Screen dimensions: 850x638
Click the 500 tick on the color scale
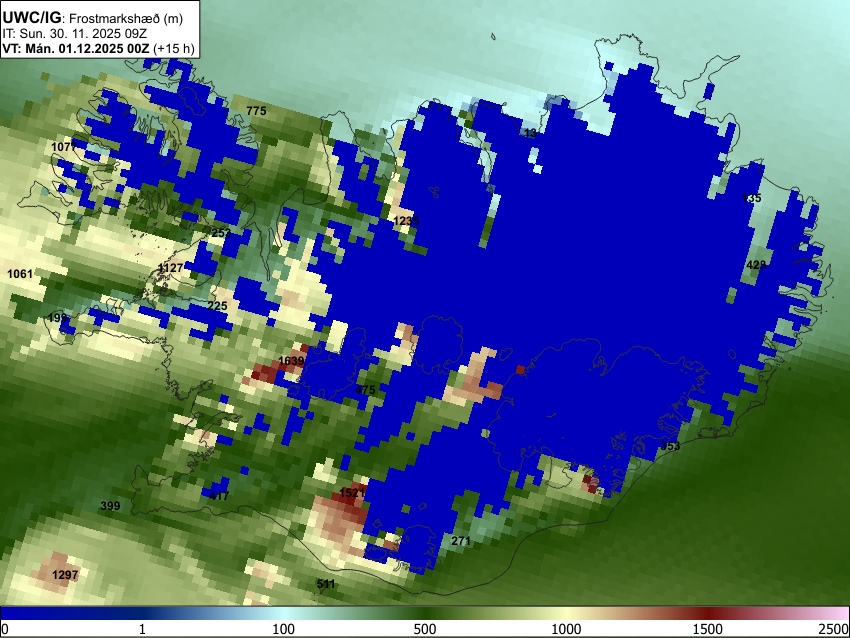pos(425,629)
